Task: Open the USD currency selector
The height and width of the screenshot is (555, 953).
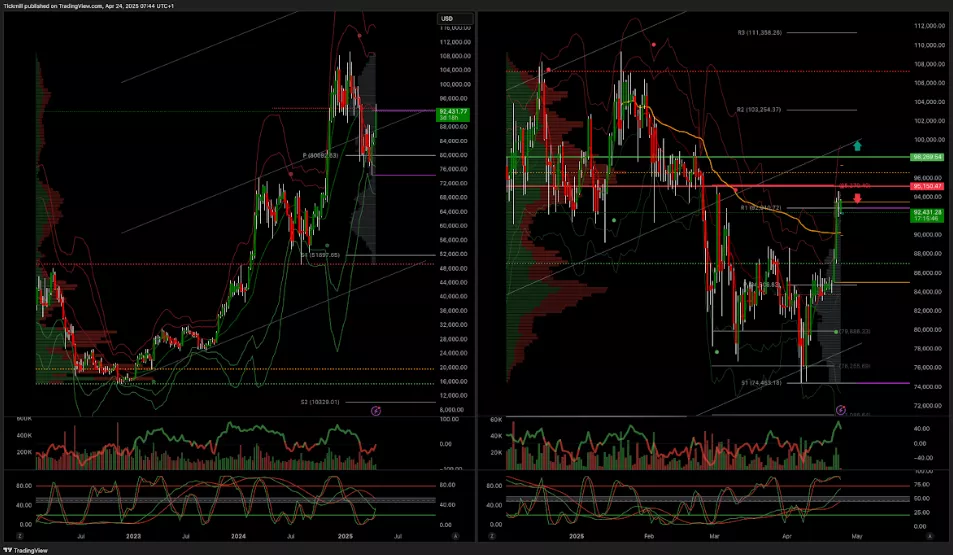Action: (x=447, y=19)
